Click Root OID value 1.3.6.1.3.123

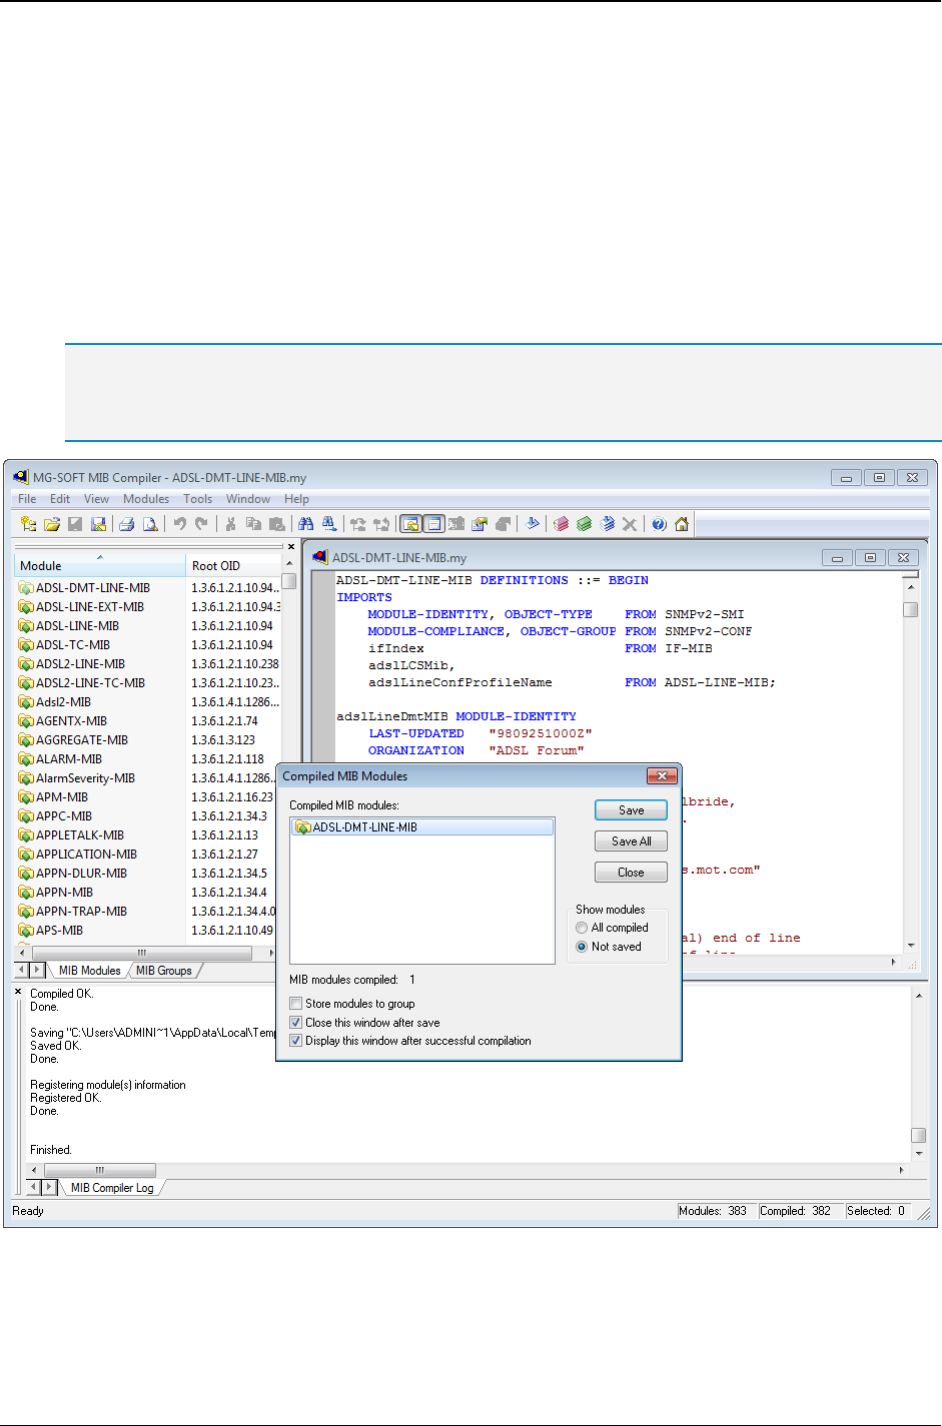click(223, 740)
